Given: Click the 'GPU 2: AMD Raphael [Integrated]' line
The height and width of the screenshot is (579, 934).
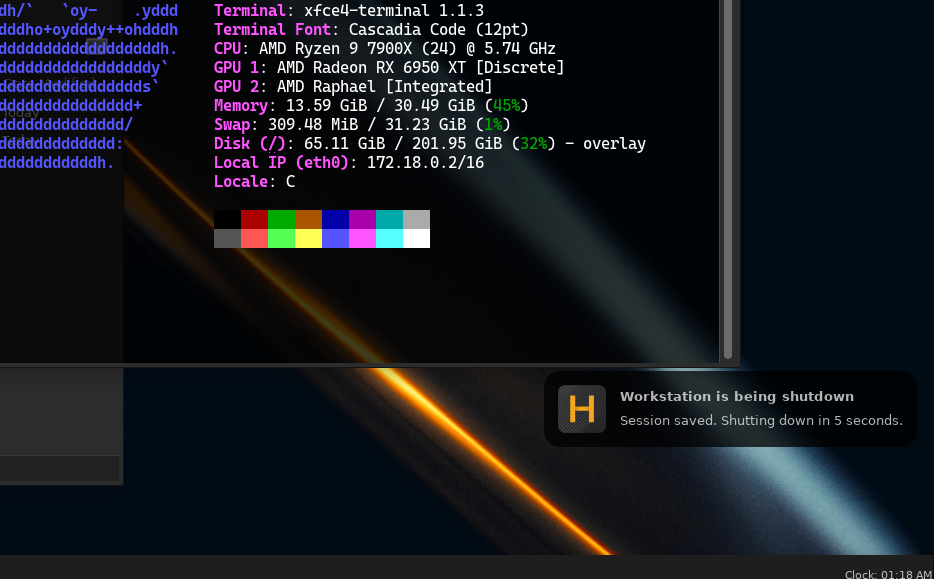Looking at the screenshot, I should [x=353, y=87].
